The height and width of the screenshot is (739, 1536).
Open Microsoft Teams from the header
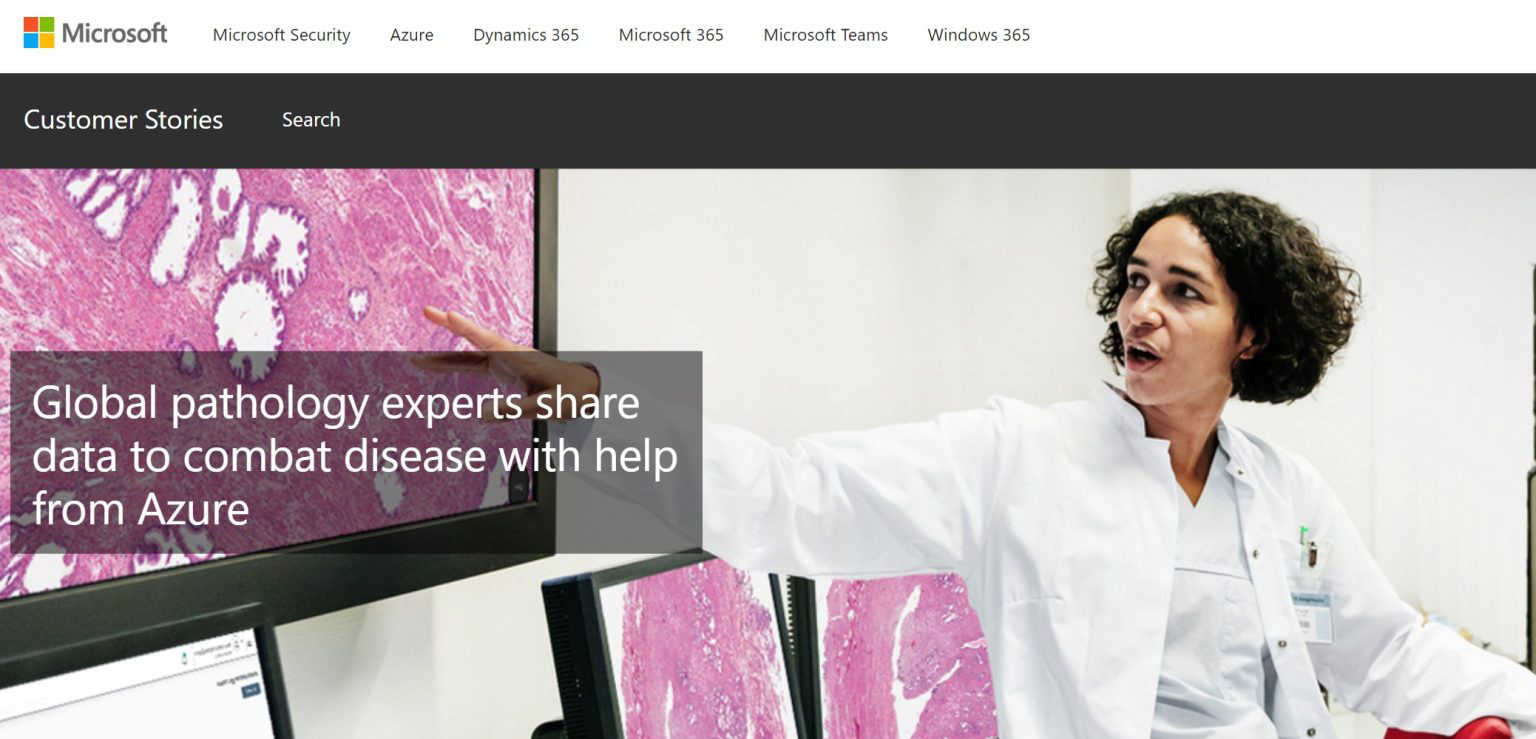[x=825, y=35]
